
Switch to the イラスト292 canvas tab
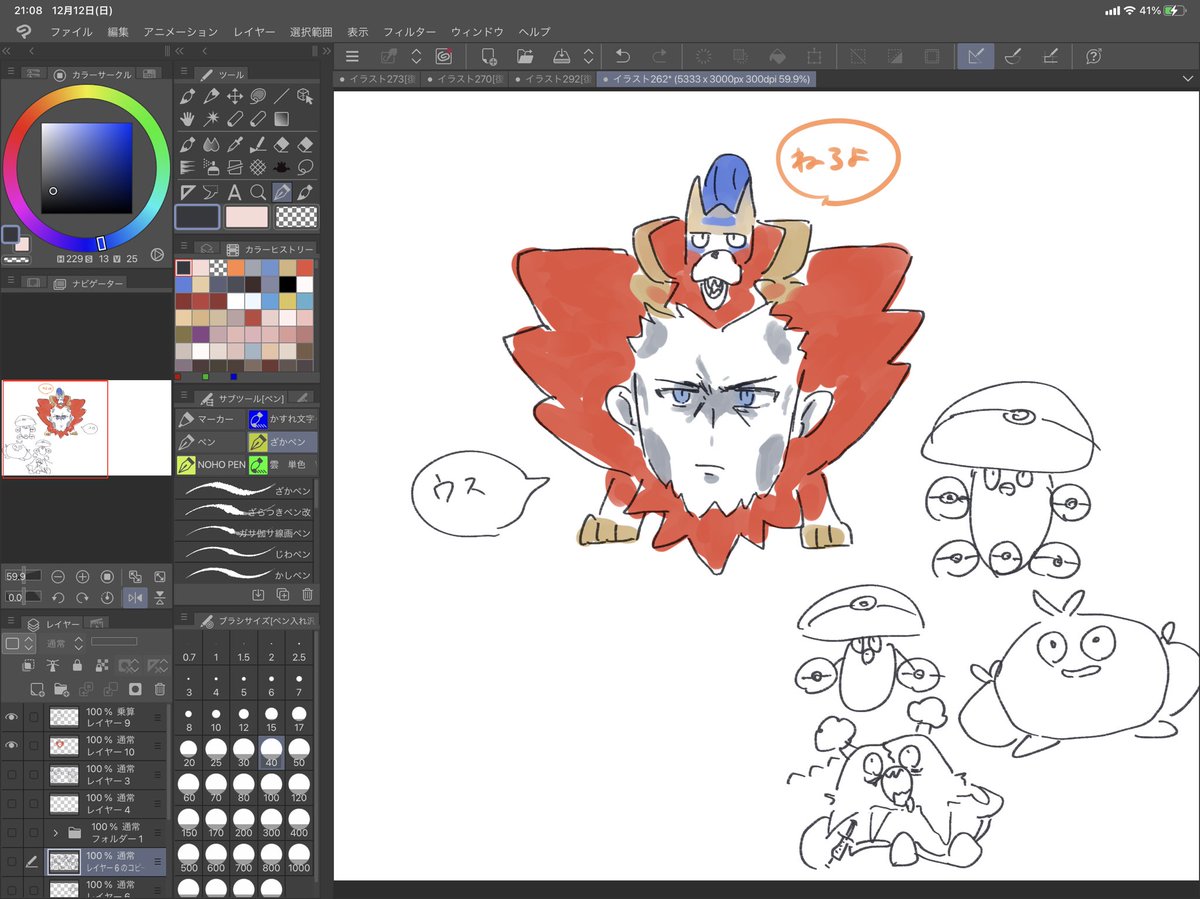click(x=553, y=79)
